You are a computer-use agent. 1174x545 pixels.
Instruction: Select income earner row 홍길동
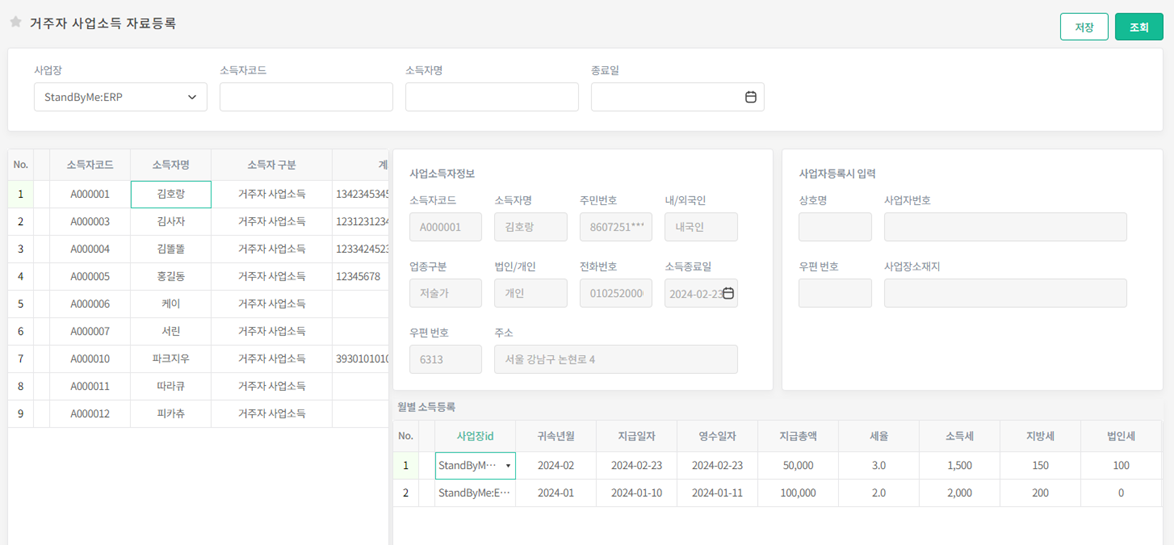170,276
